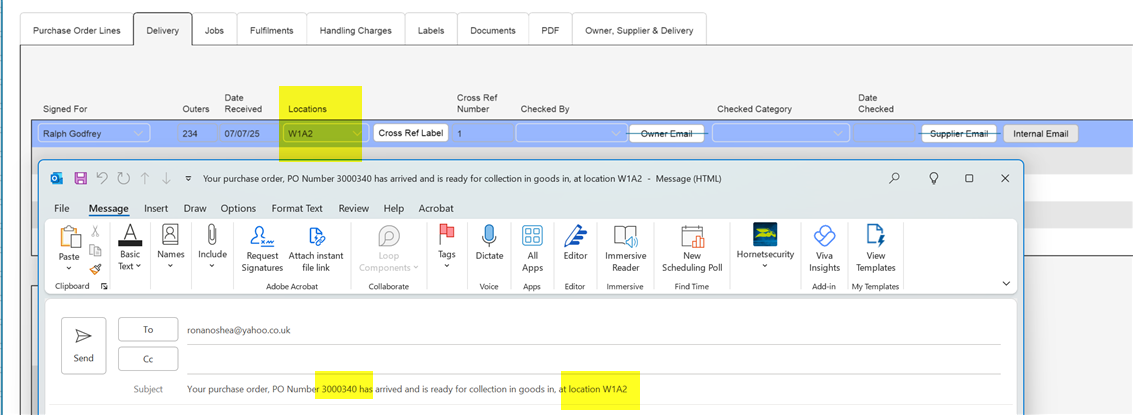Open the Tags flag dropdown
The height and width of the screenshot is (415, 1133).
[x=447, y=247]
